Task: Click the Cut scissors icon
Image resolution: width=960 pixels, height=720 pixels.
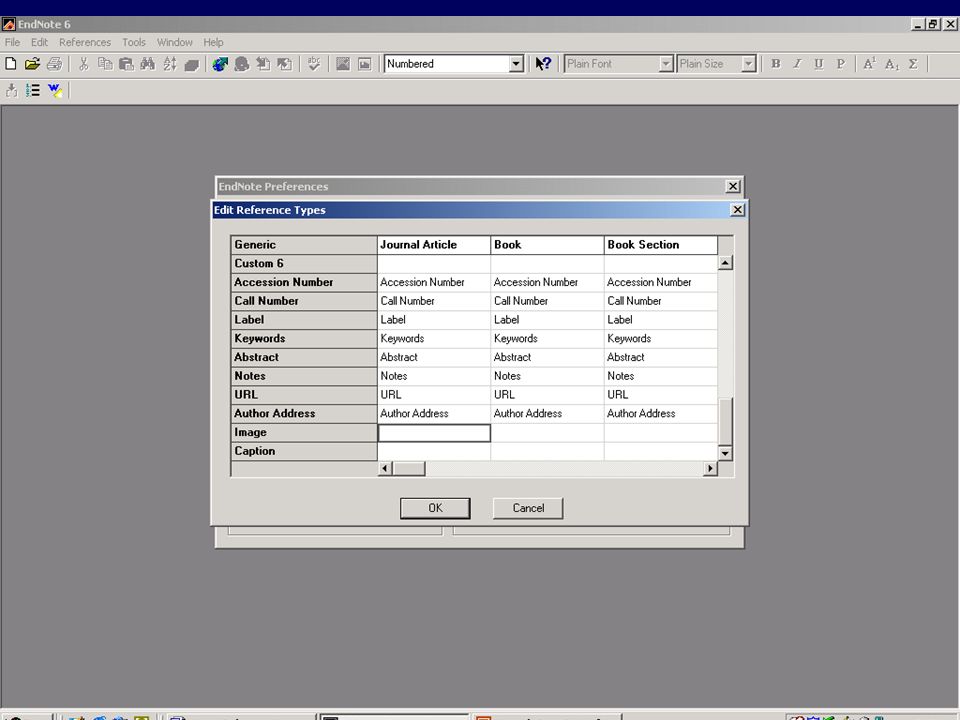Action: 84,64
